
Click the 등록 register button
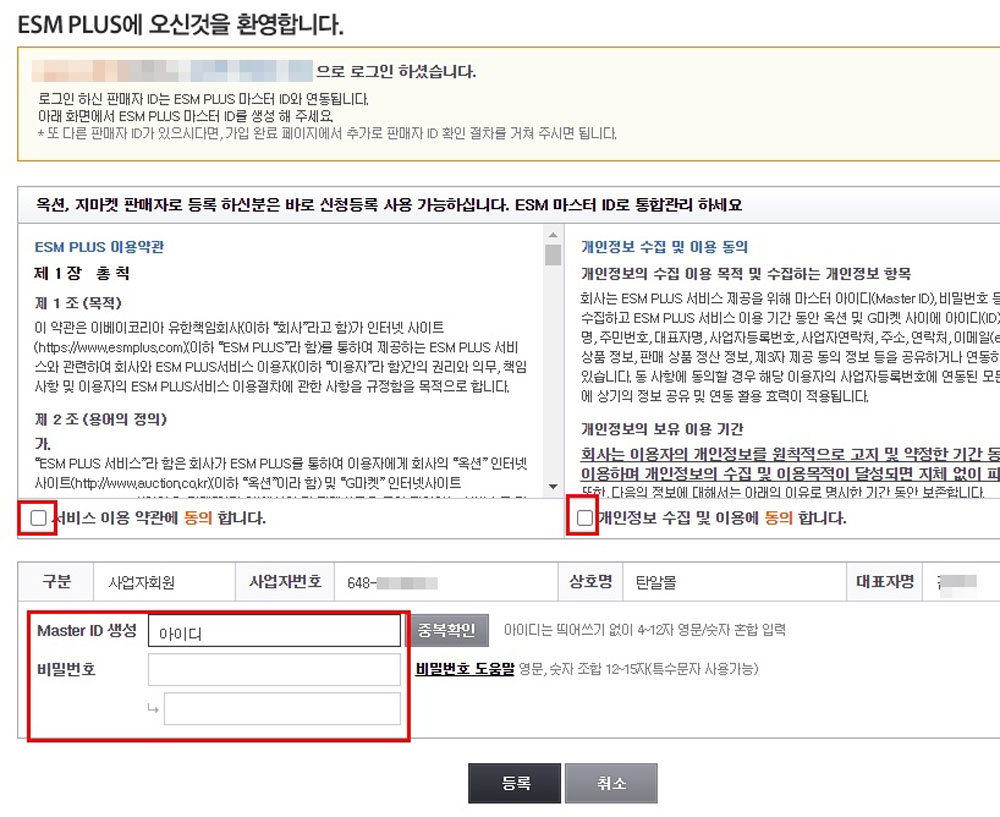[x=515, y=783]
